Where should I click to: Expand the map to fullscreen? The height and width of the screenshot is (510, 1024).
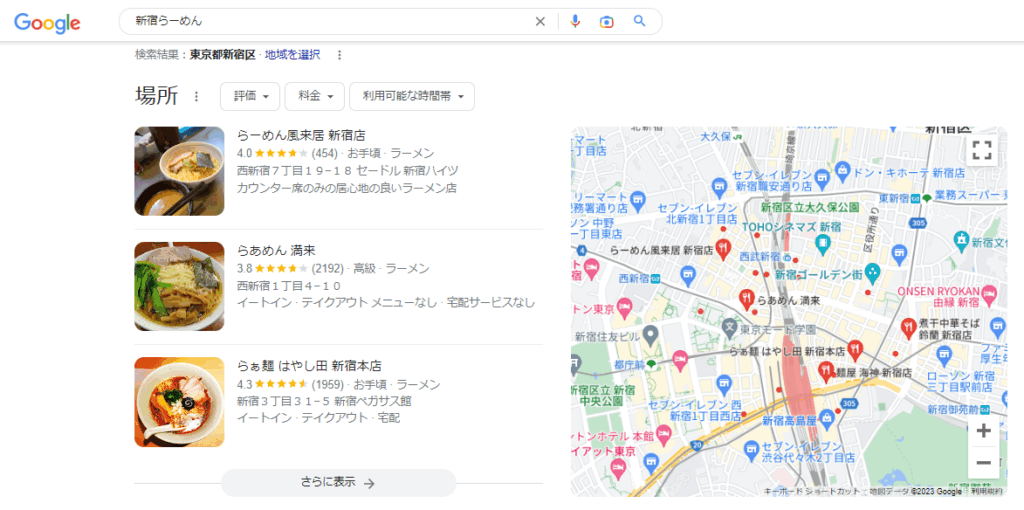coord(982,150)
